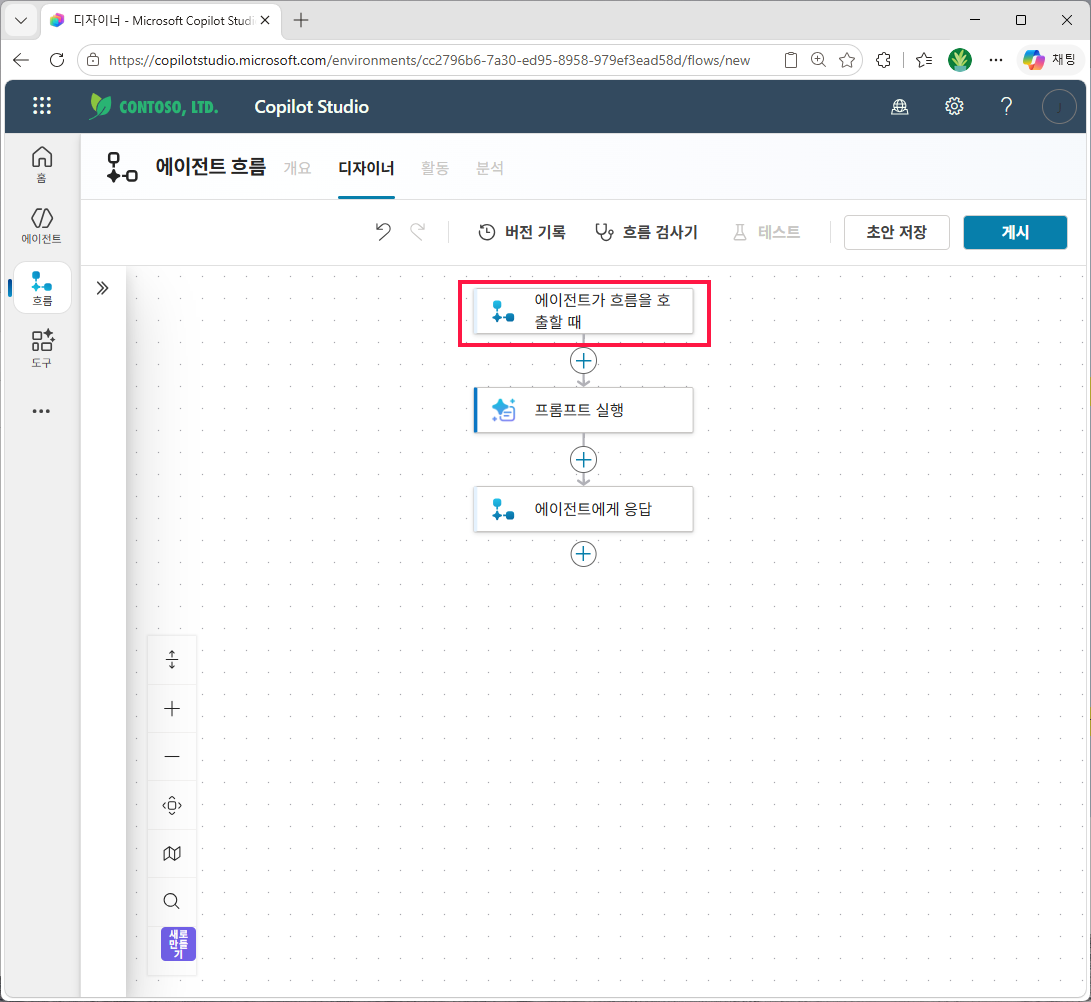Select the 프롬프트 실행 action card
Screen dimensions: 1091x1002
click(583, 410)
